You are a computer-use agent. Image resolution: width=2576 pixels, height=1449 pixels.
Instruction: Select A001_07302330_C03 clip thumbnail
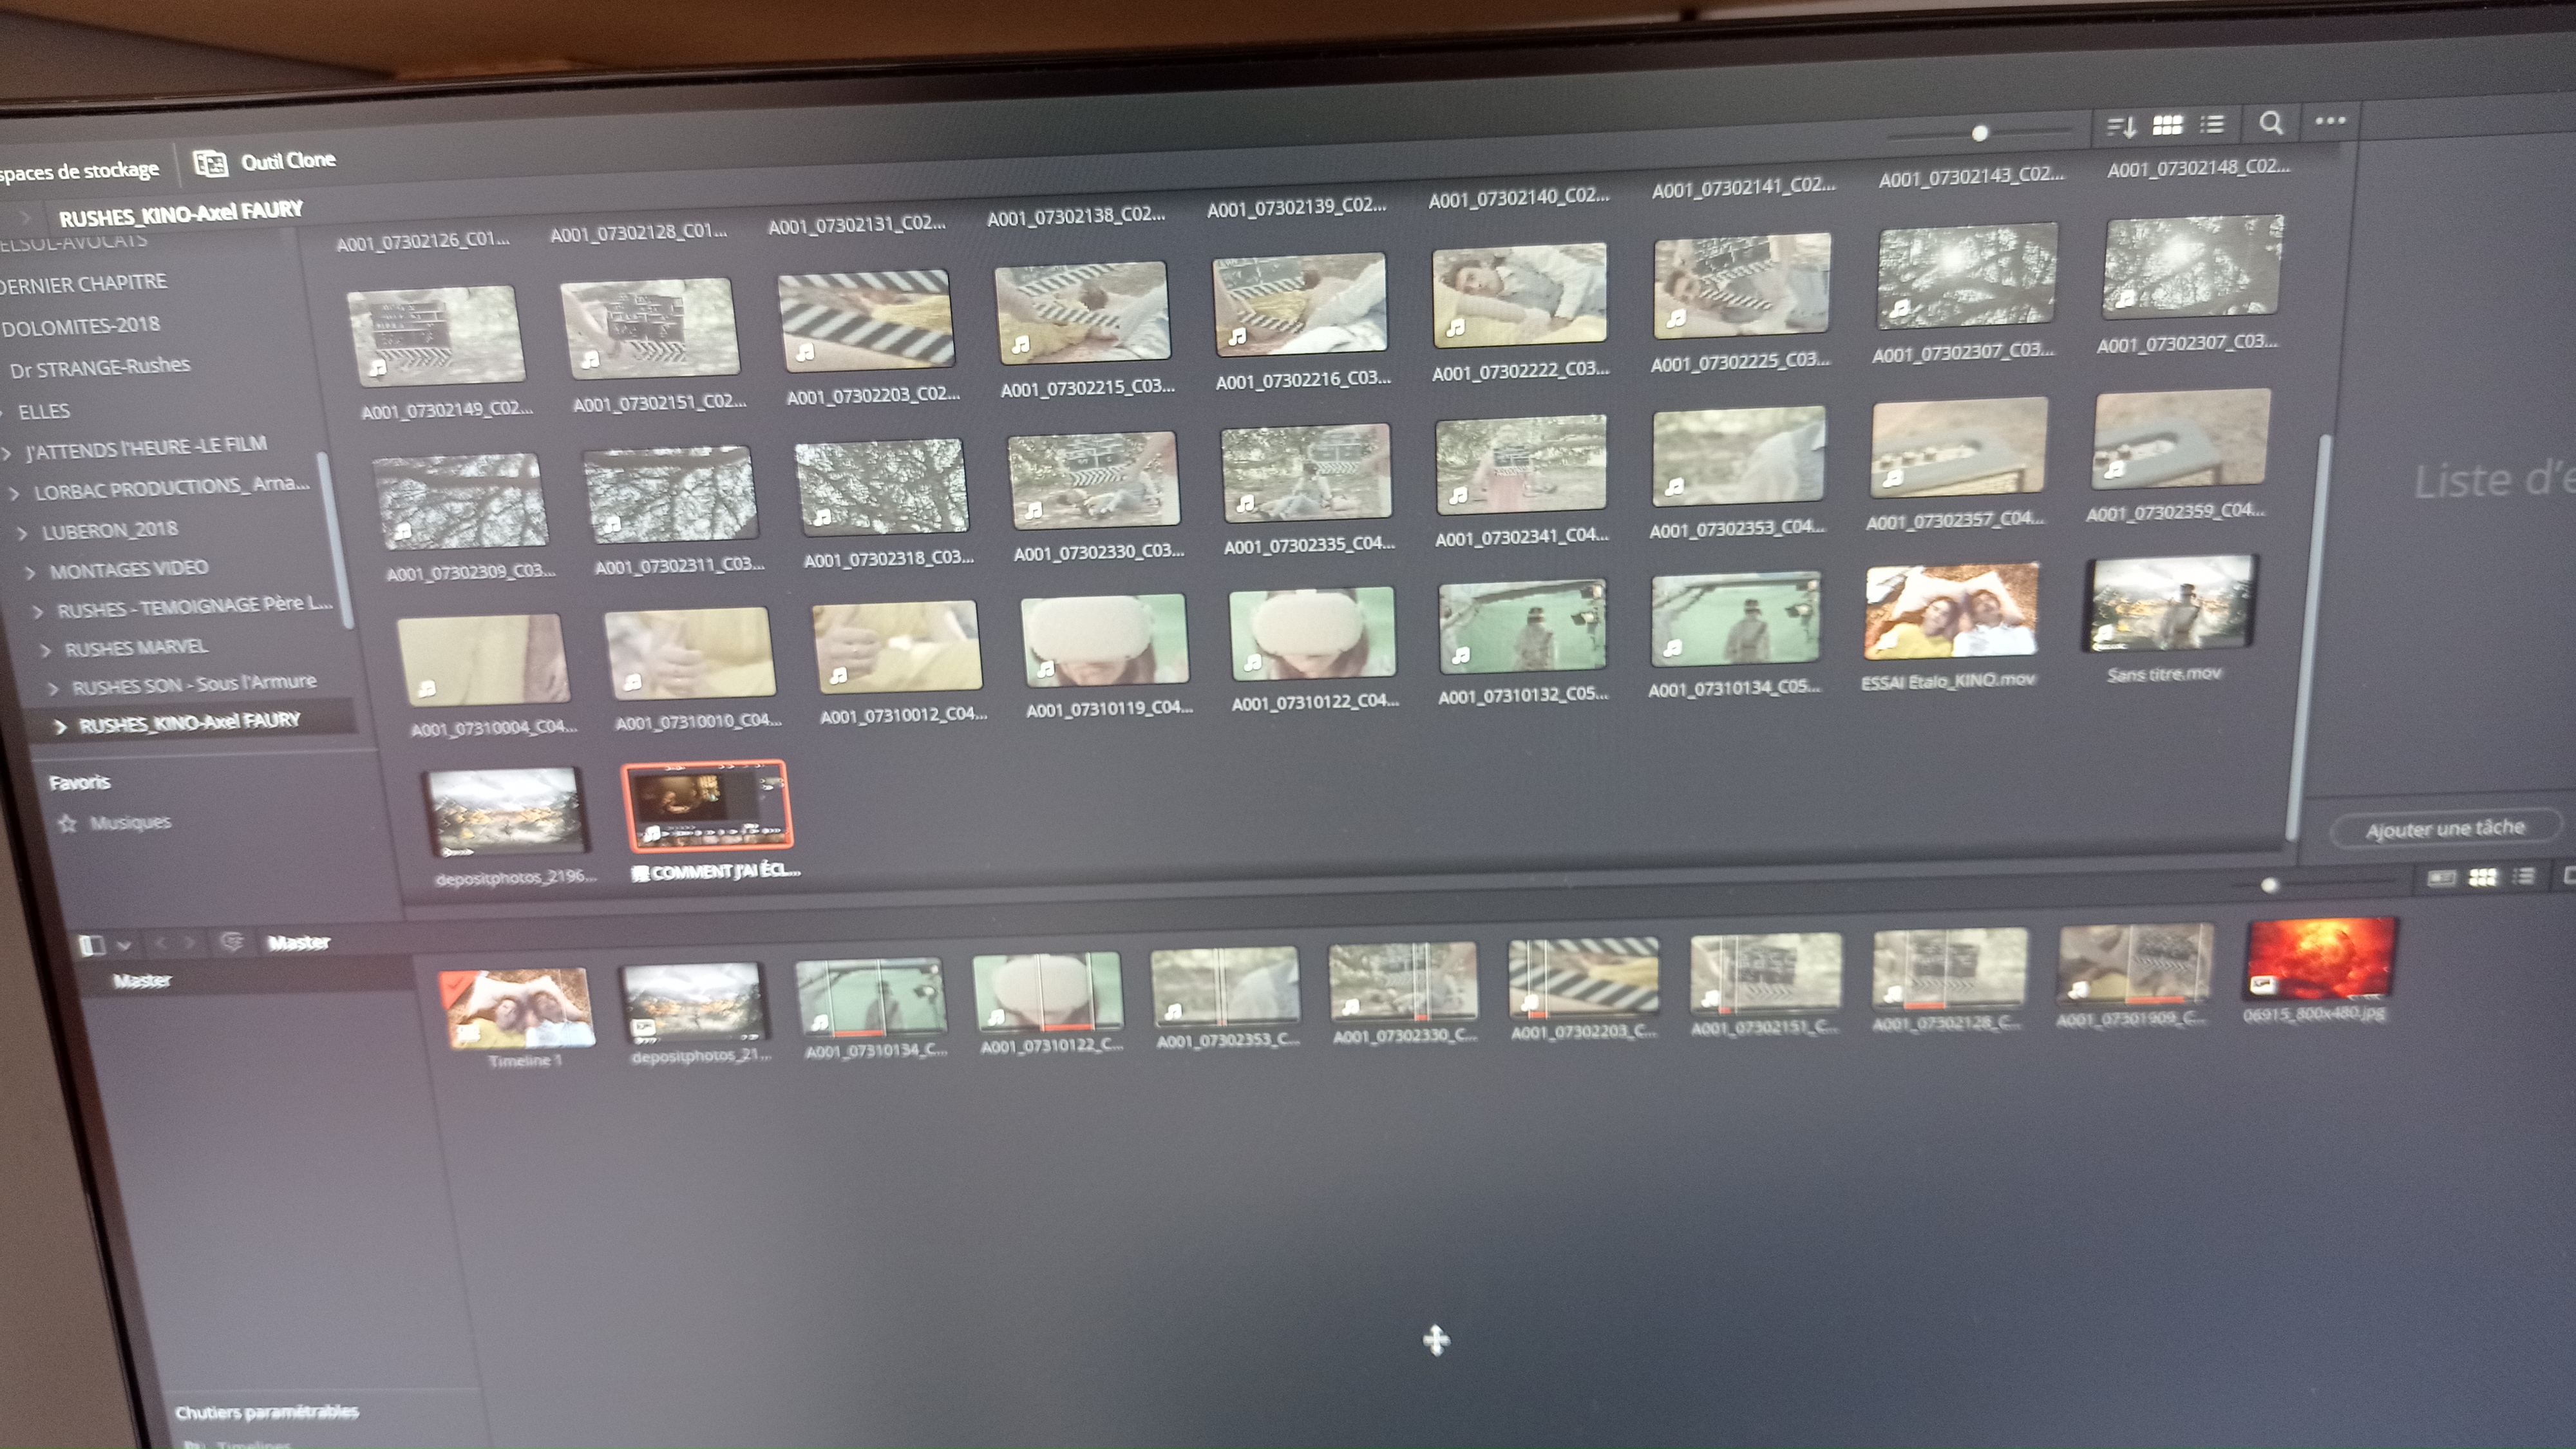(1094, 480)
